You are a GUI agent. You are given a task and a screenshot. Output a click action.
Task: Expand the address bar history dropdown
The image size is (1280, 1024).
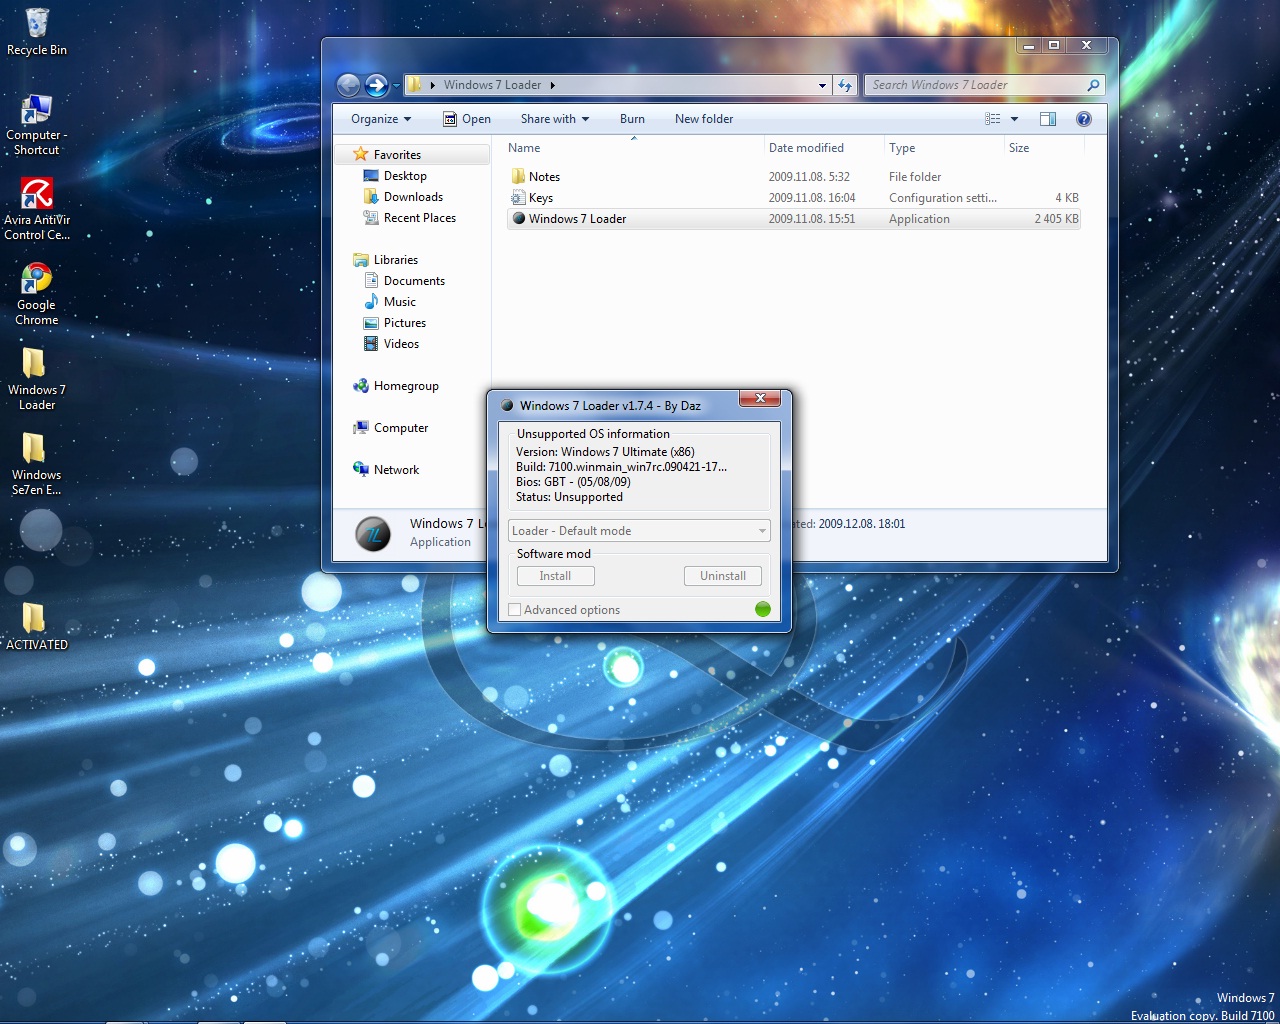(x=822, y=85)
